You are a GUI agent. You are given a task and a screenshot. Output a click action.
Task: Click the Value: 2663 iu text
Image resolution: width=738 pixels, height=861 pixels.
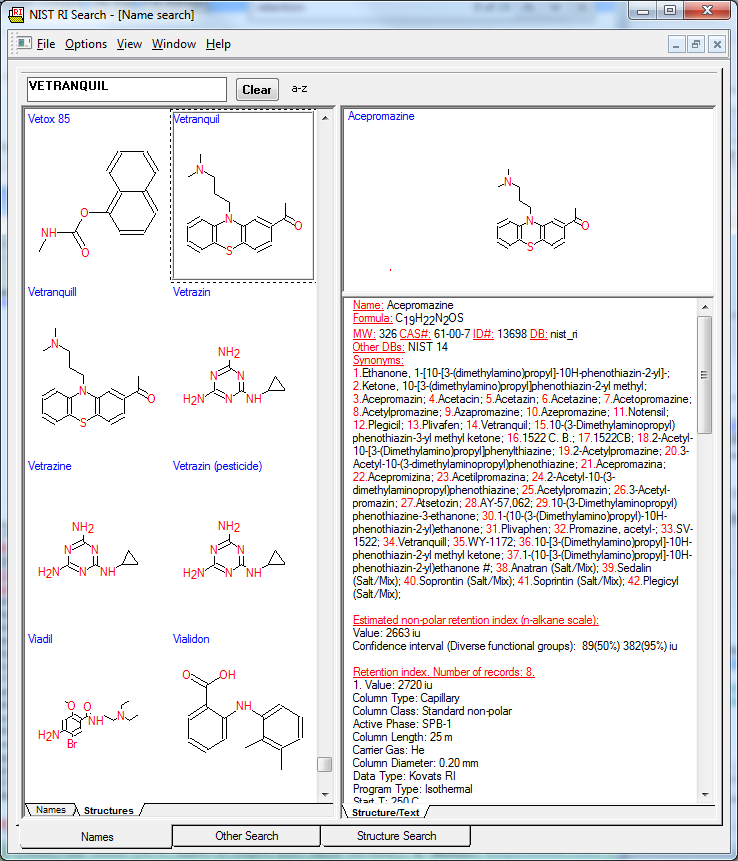[387, 633]
